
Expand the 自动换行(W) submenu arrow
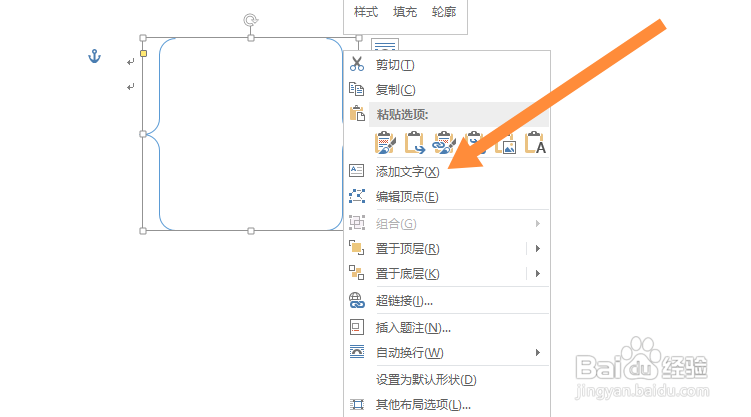coord(538,352)
